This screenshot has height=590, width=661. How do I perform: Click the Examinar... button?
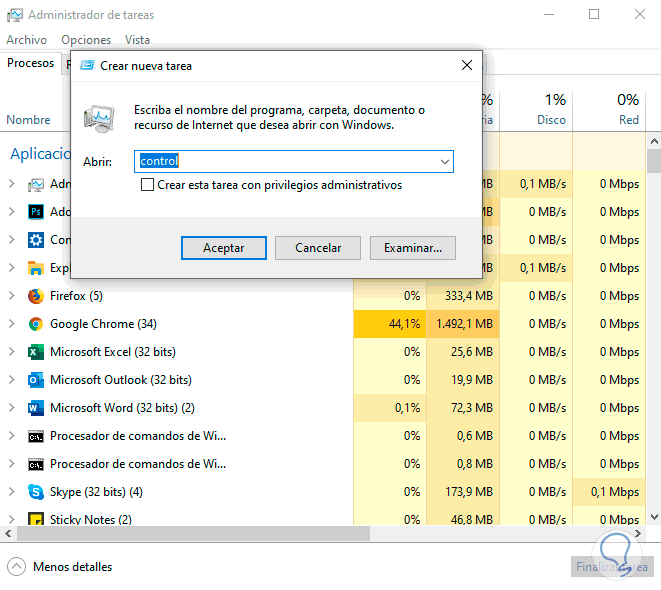click(x=413, y=248)
